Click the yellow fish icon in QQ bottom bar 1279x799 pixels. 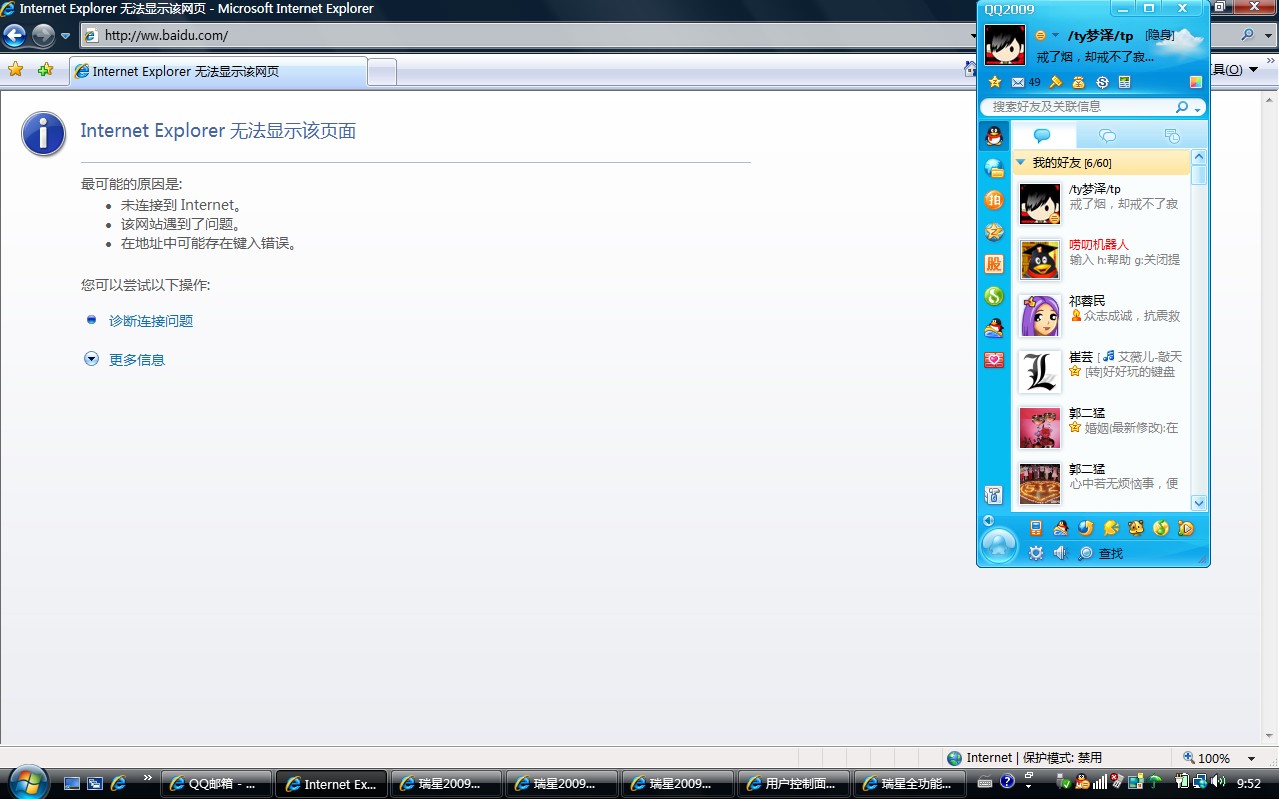(x=1111, y=528)
